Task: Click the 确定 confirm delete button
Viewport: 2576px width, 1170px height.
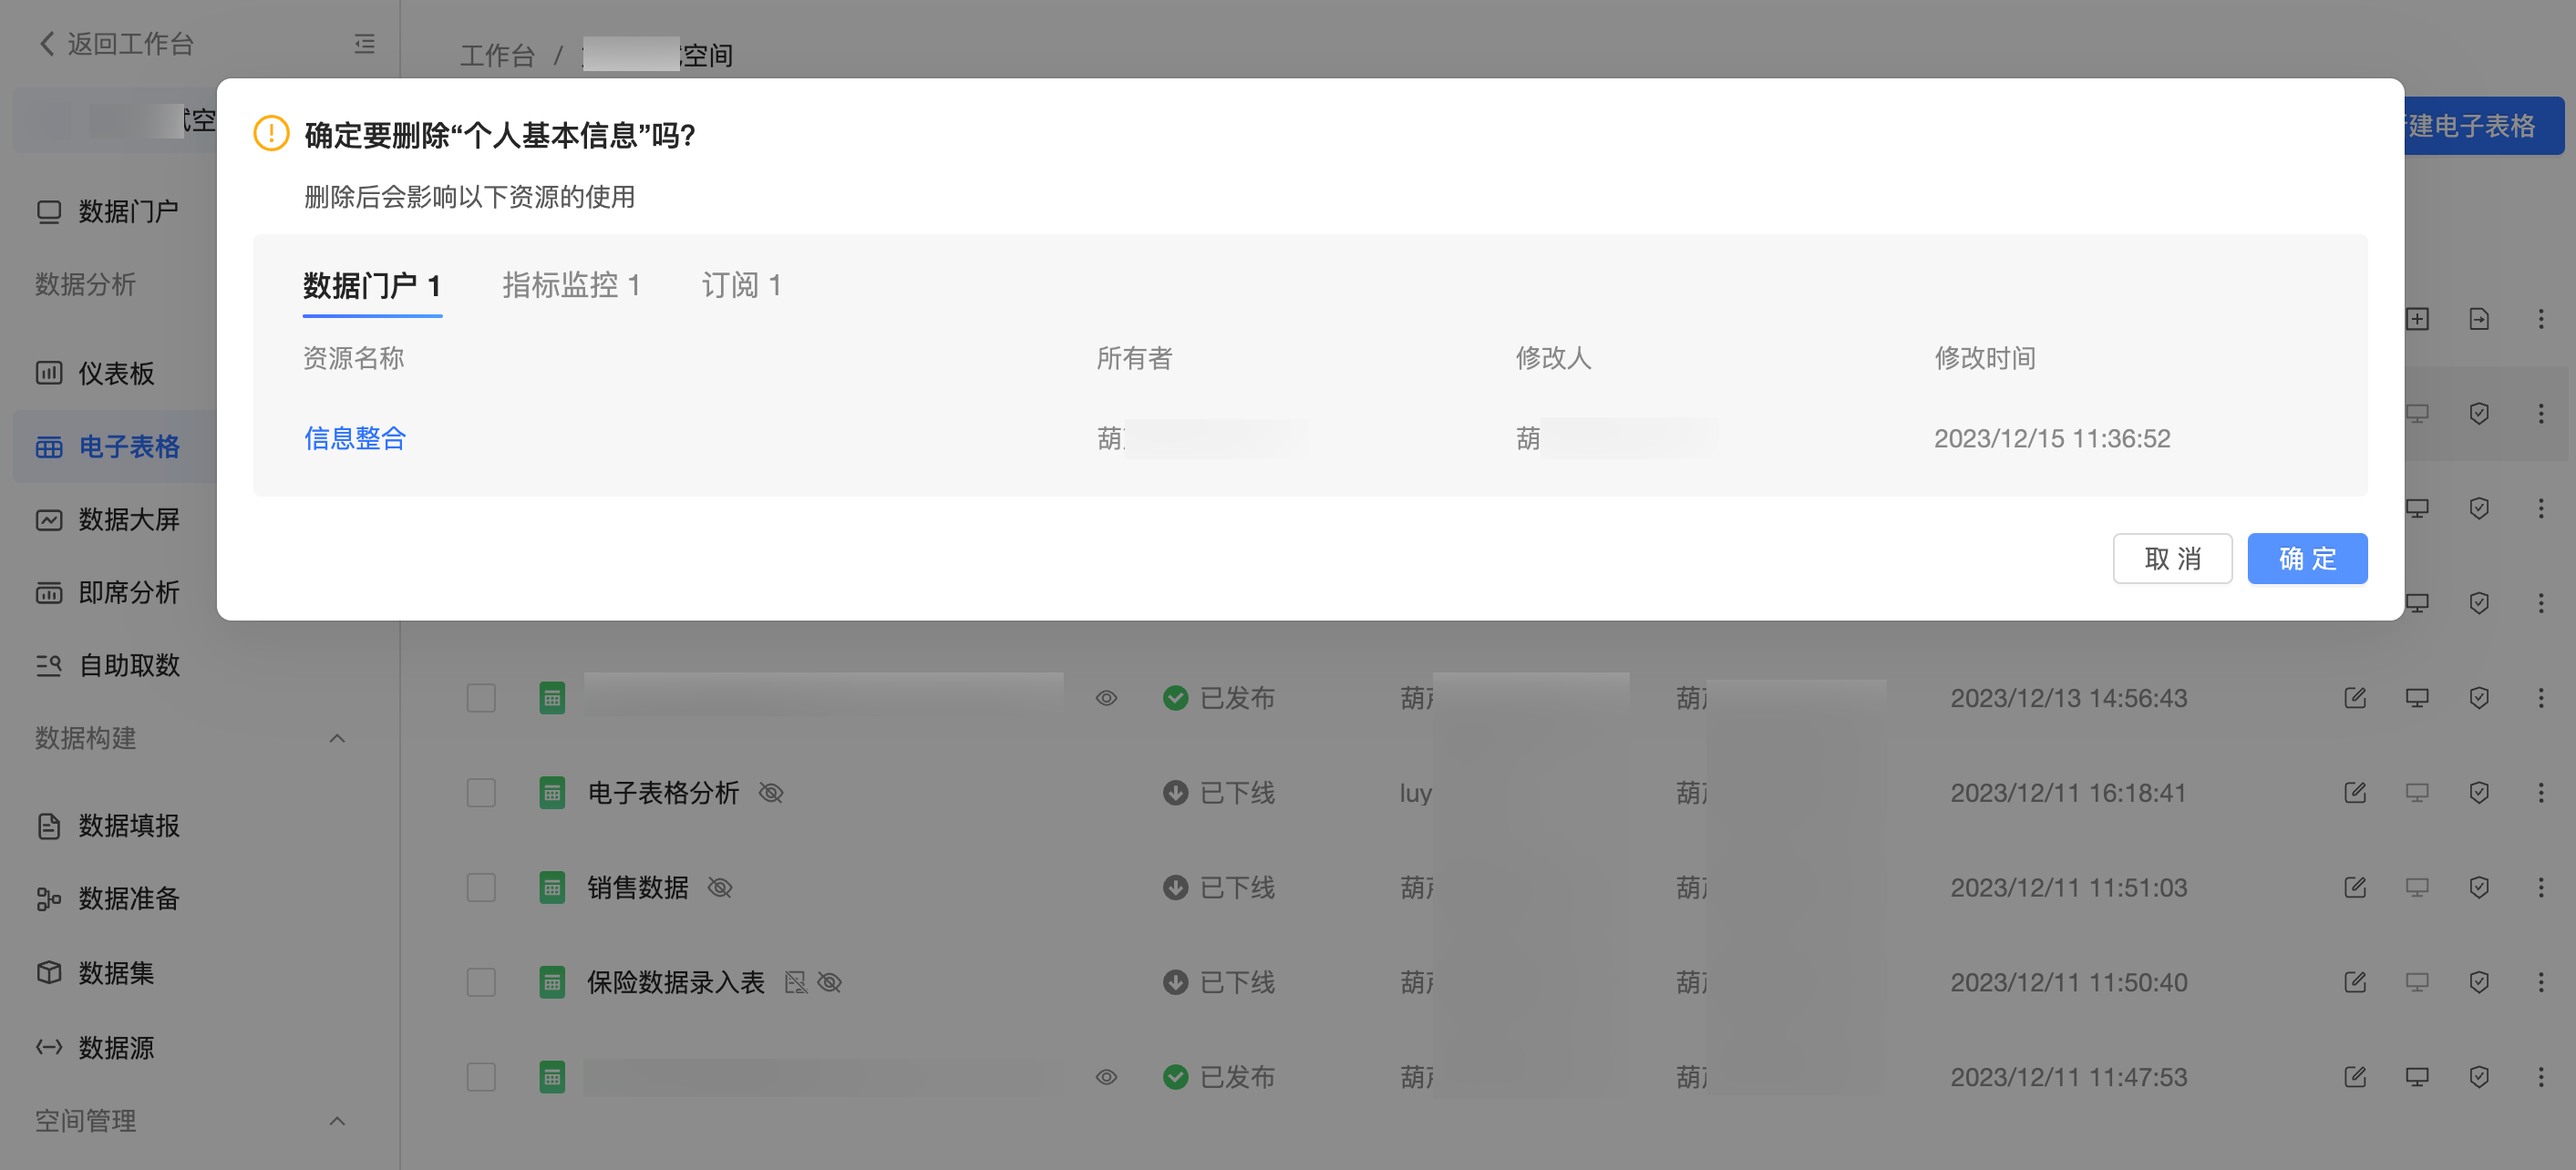Action: tap(2306, 558)
